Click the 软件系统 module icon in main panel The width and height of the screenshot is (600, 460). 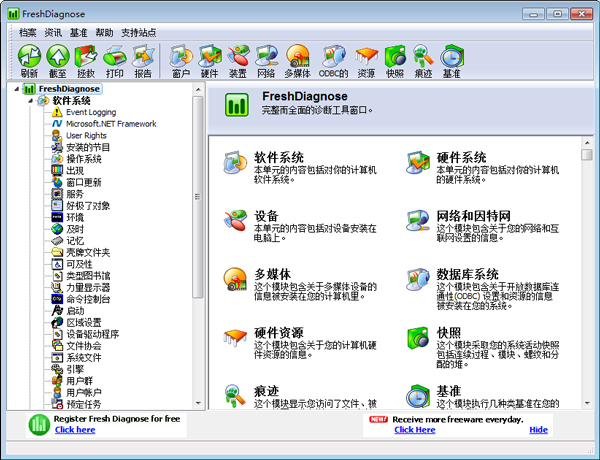[x=235, y=163]
